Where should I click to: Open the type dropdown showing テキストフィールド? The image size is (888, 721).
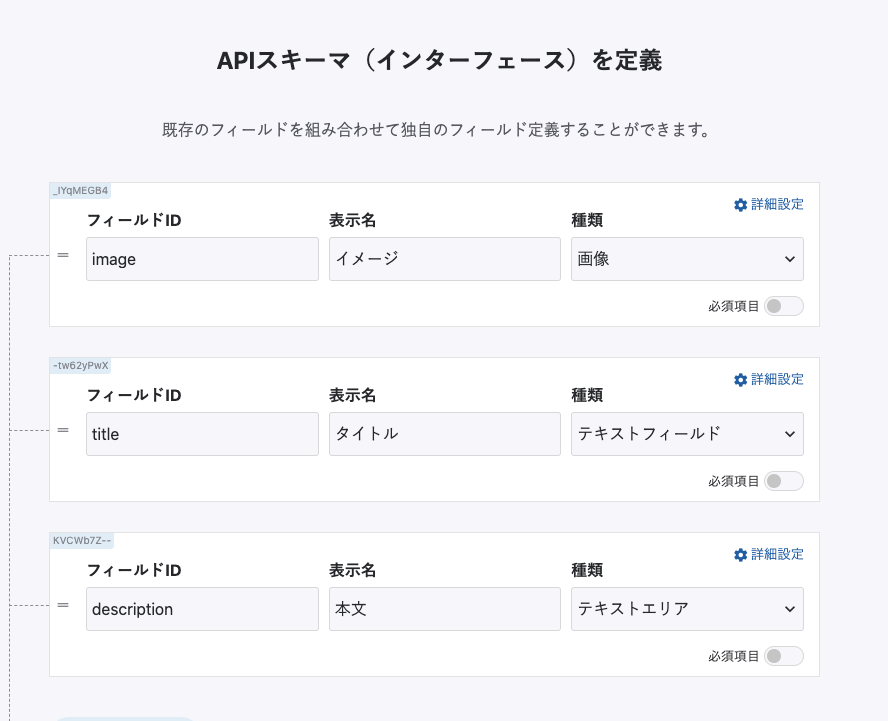coord(687,434)
